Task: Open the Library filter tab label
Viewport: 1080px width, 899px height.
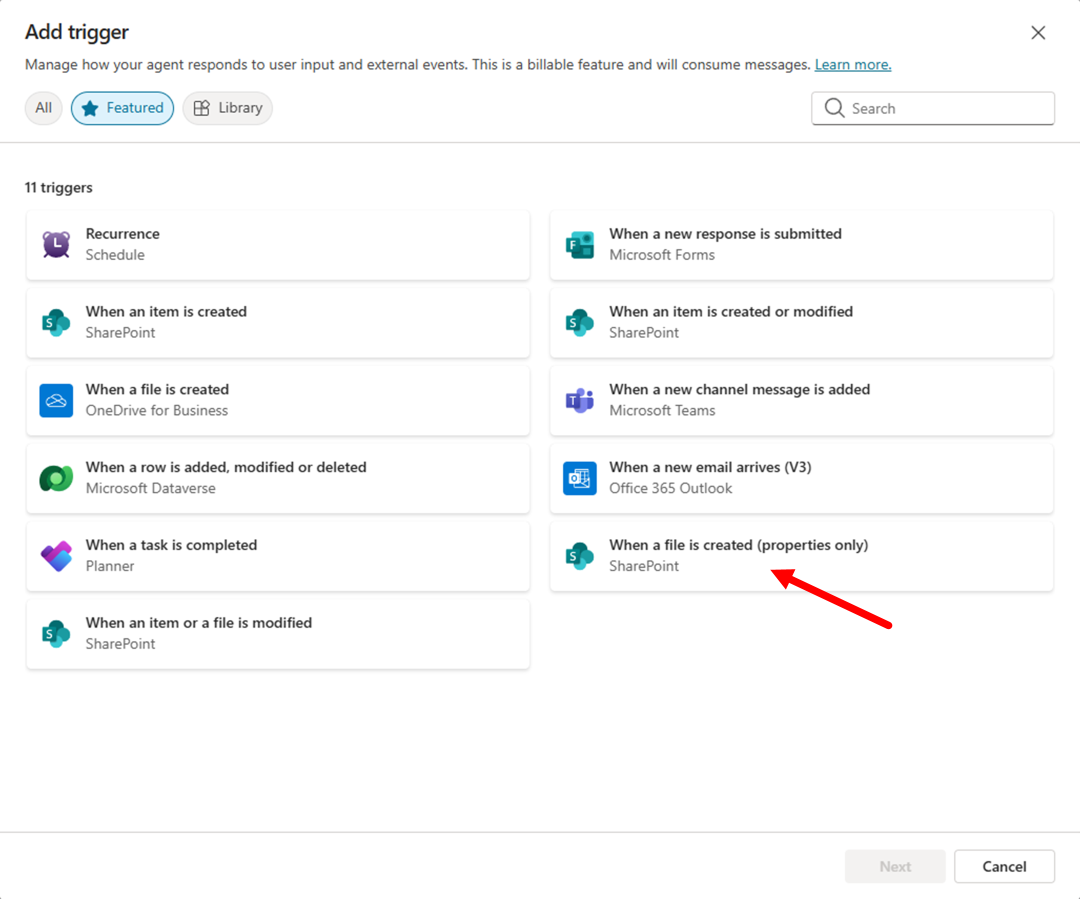Action: pyautogui.click(x=240, y=107)
